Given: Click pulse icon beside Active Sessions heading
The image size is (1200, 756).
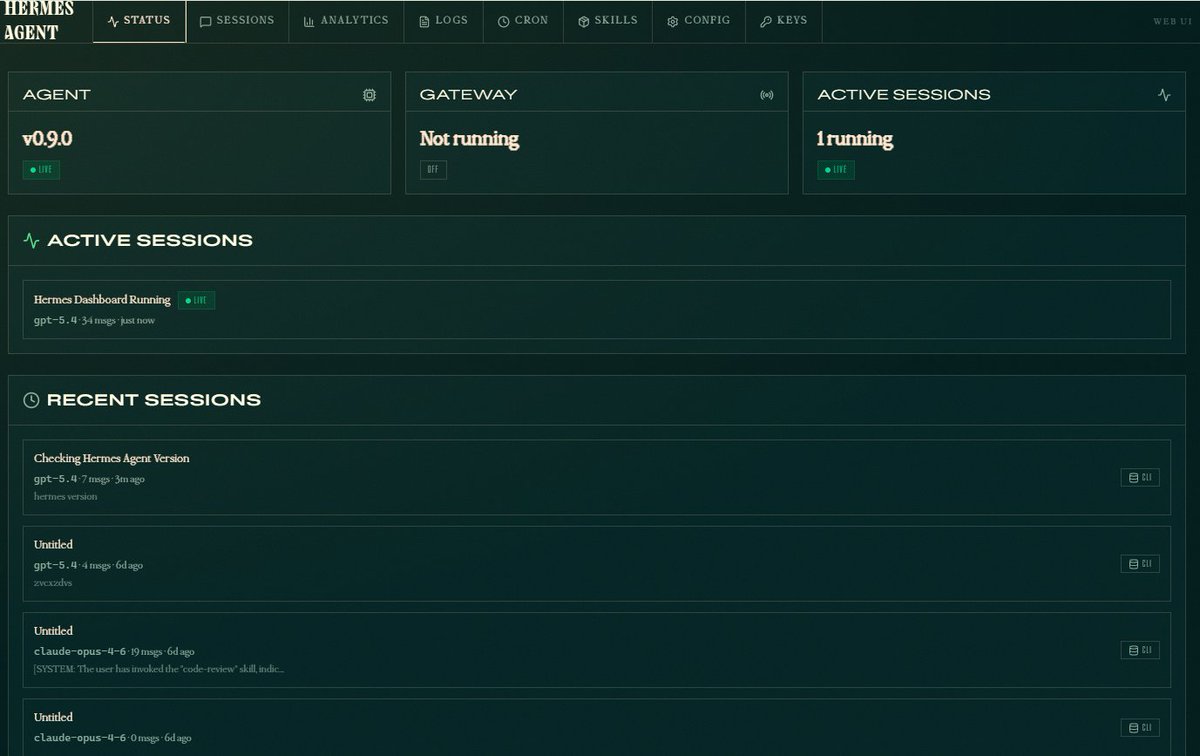Looking at the screenshot, I should (x=32, y=241).
